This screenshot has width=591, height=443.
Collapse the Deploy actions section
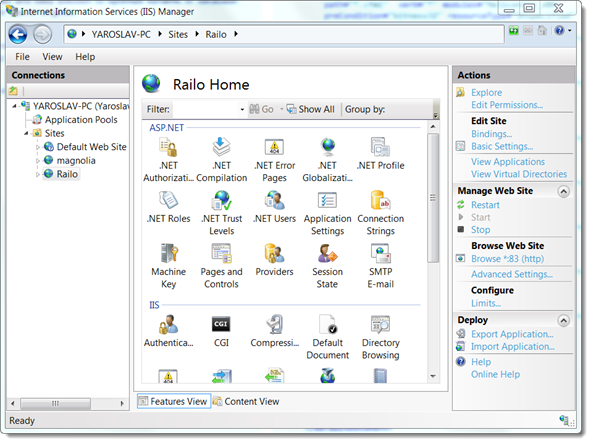pyautogui.click(x=563, y=320)
